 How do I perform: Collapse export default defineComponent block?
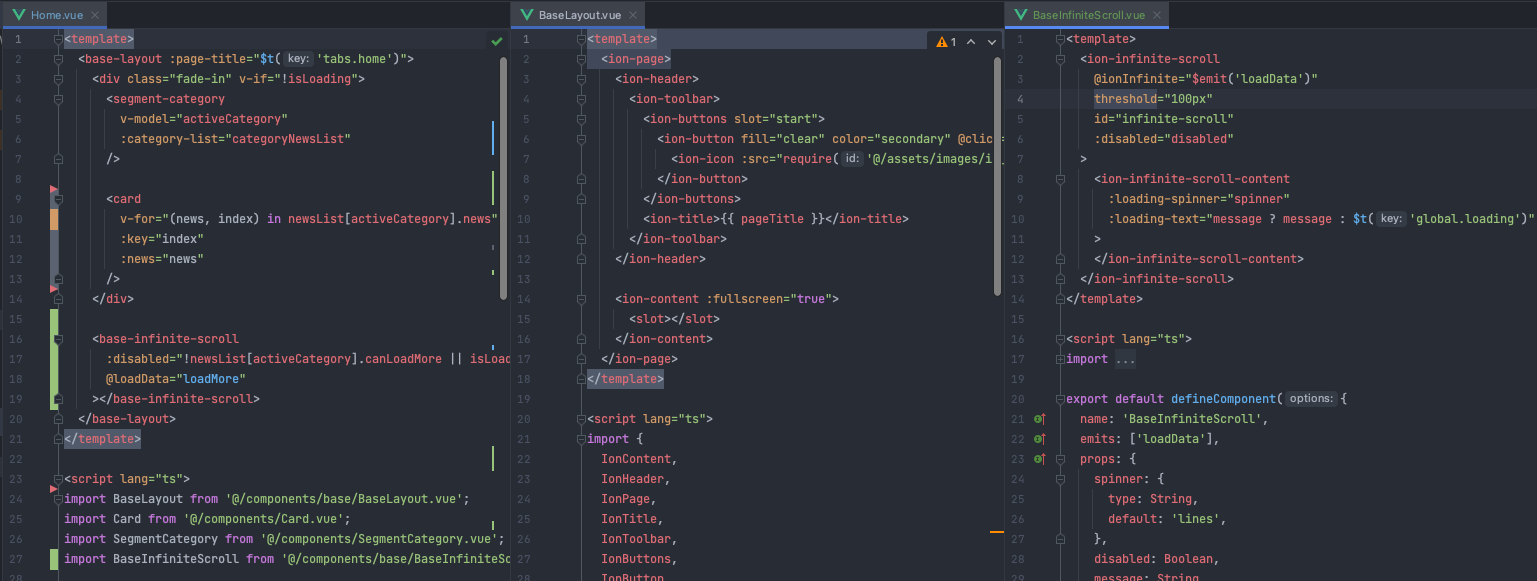pyautogui.click(x=1060, y=399)
